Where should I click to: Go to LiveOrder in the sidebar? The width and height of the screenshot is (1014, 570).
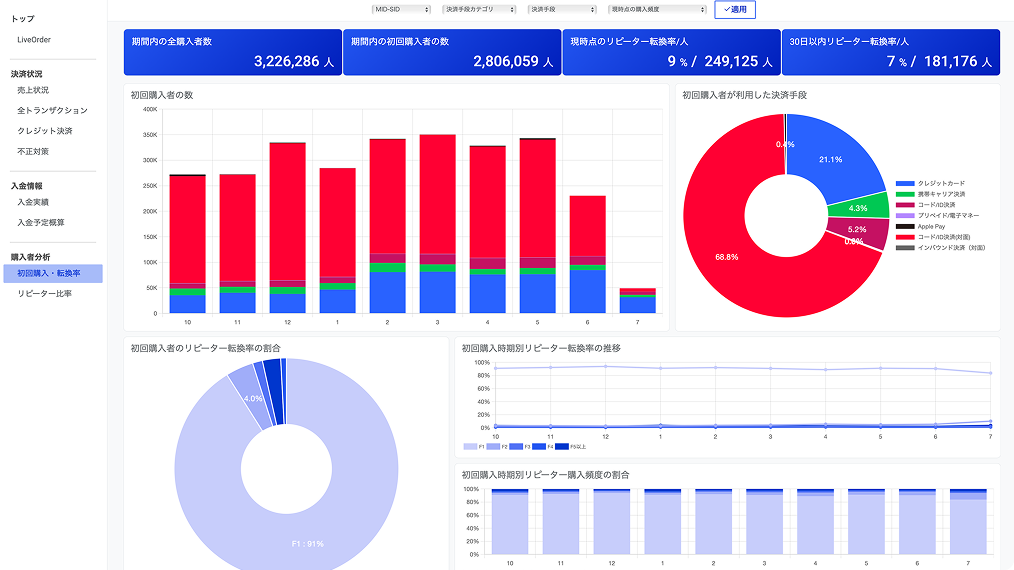(x=34, y=40)
